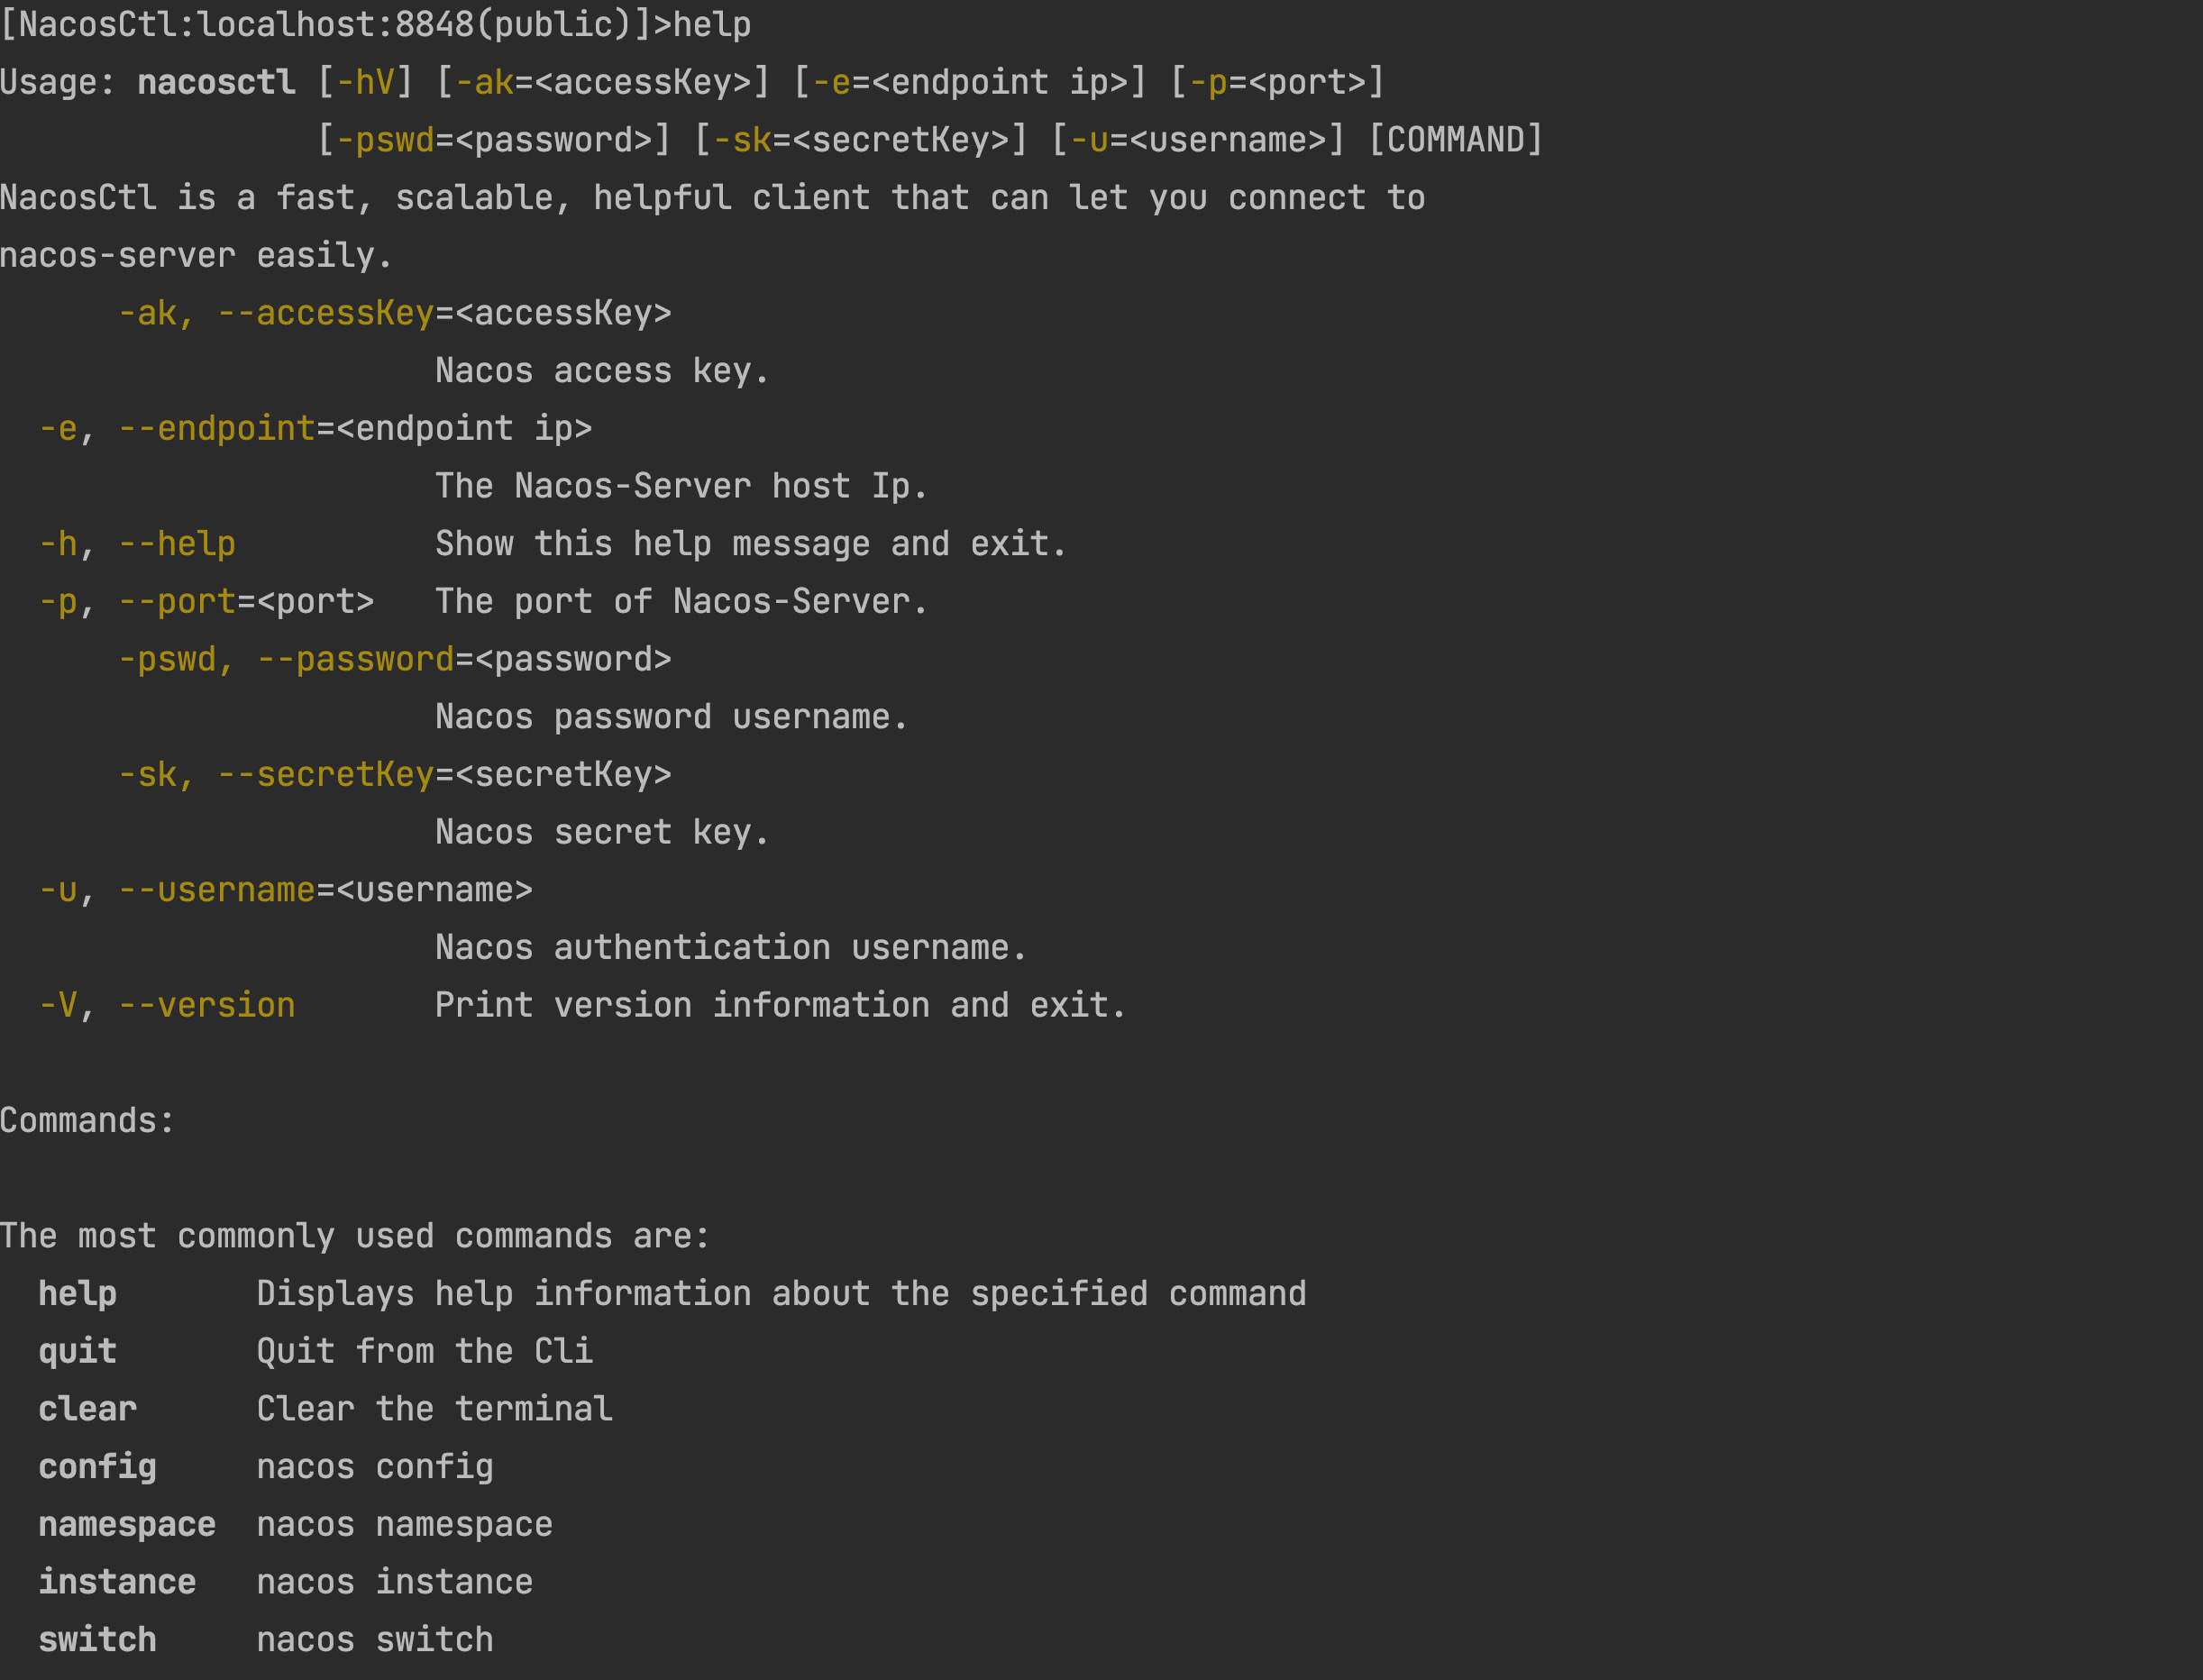Click the -V, --version option
2203x1680 pixels.
167,1005
